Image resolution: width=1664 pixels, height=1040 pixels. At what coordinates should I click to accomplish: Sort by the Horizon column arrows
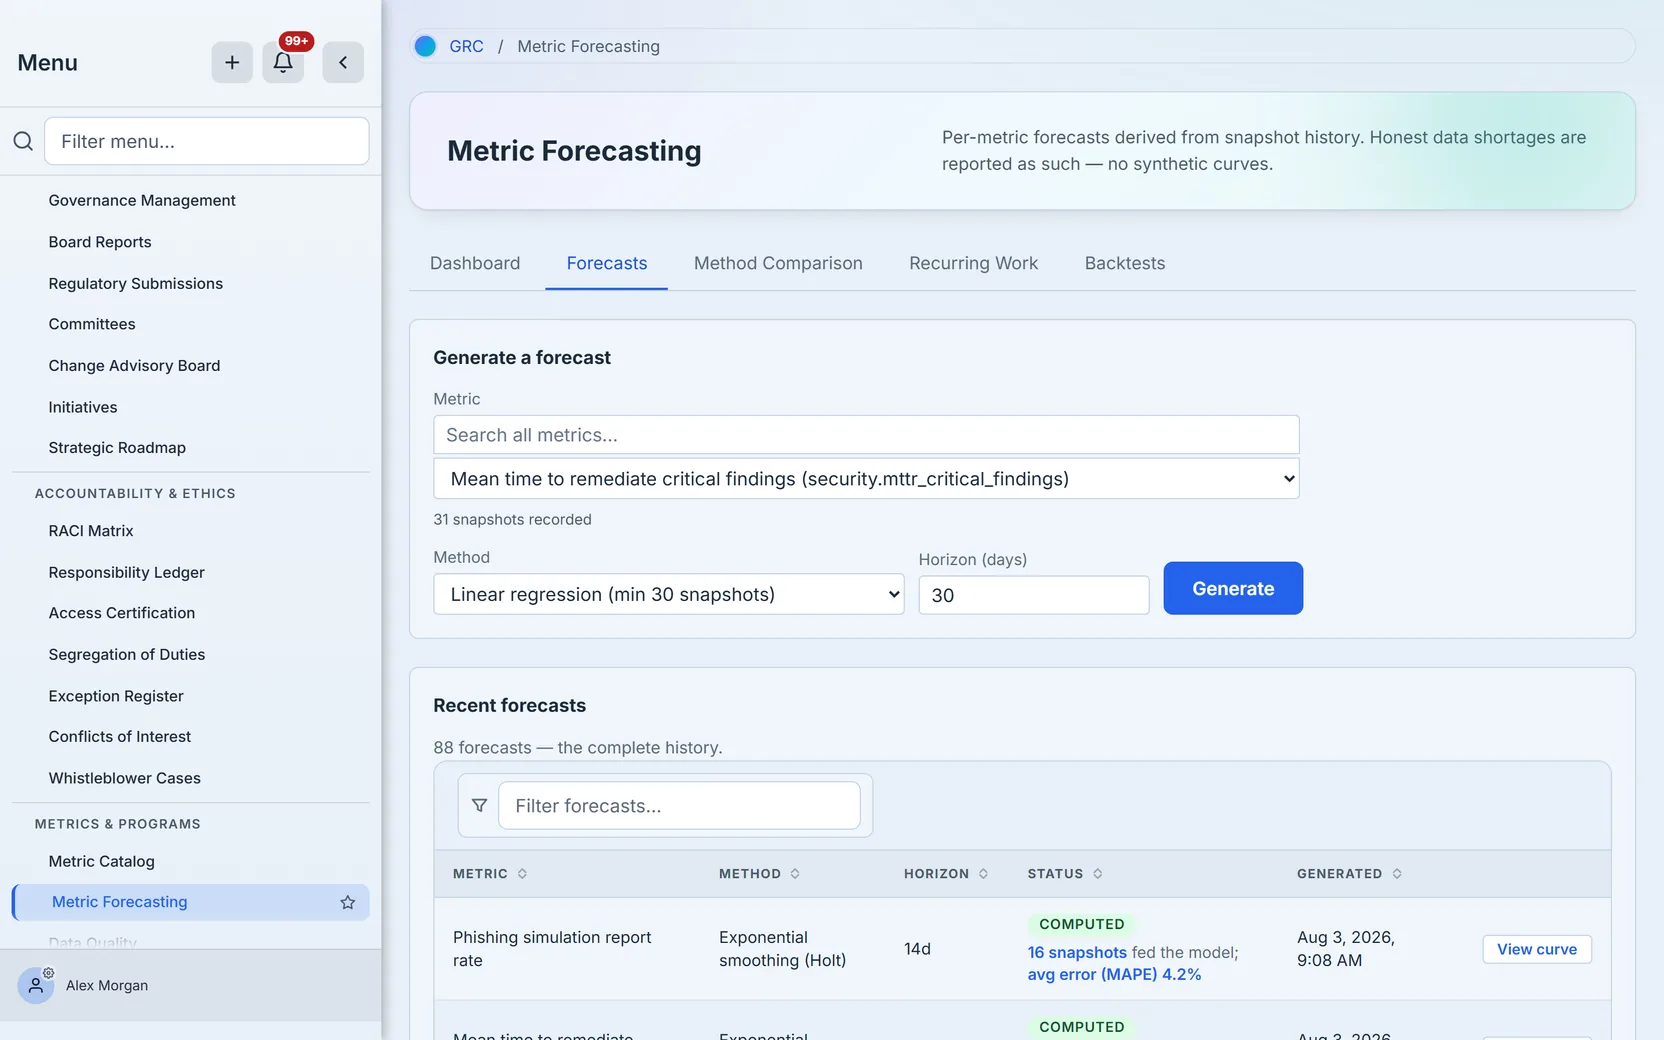point(983,874)
